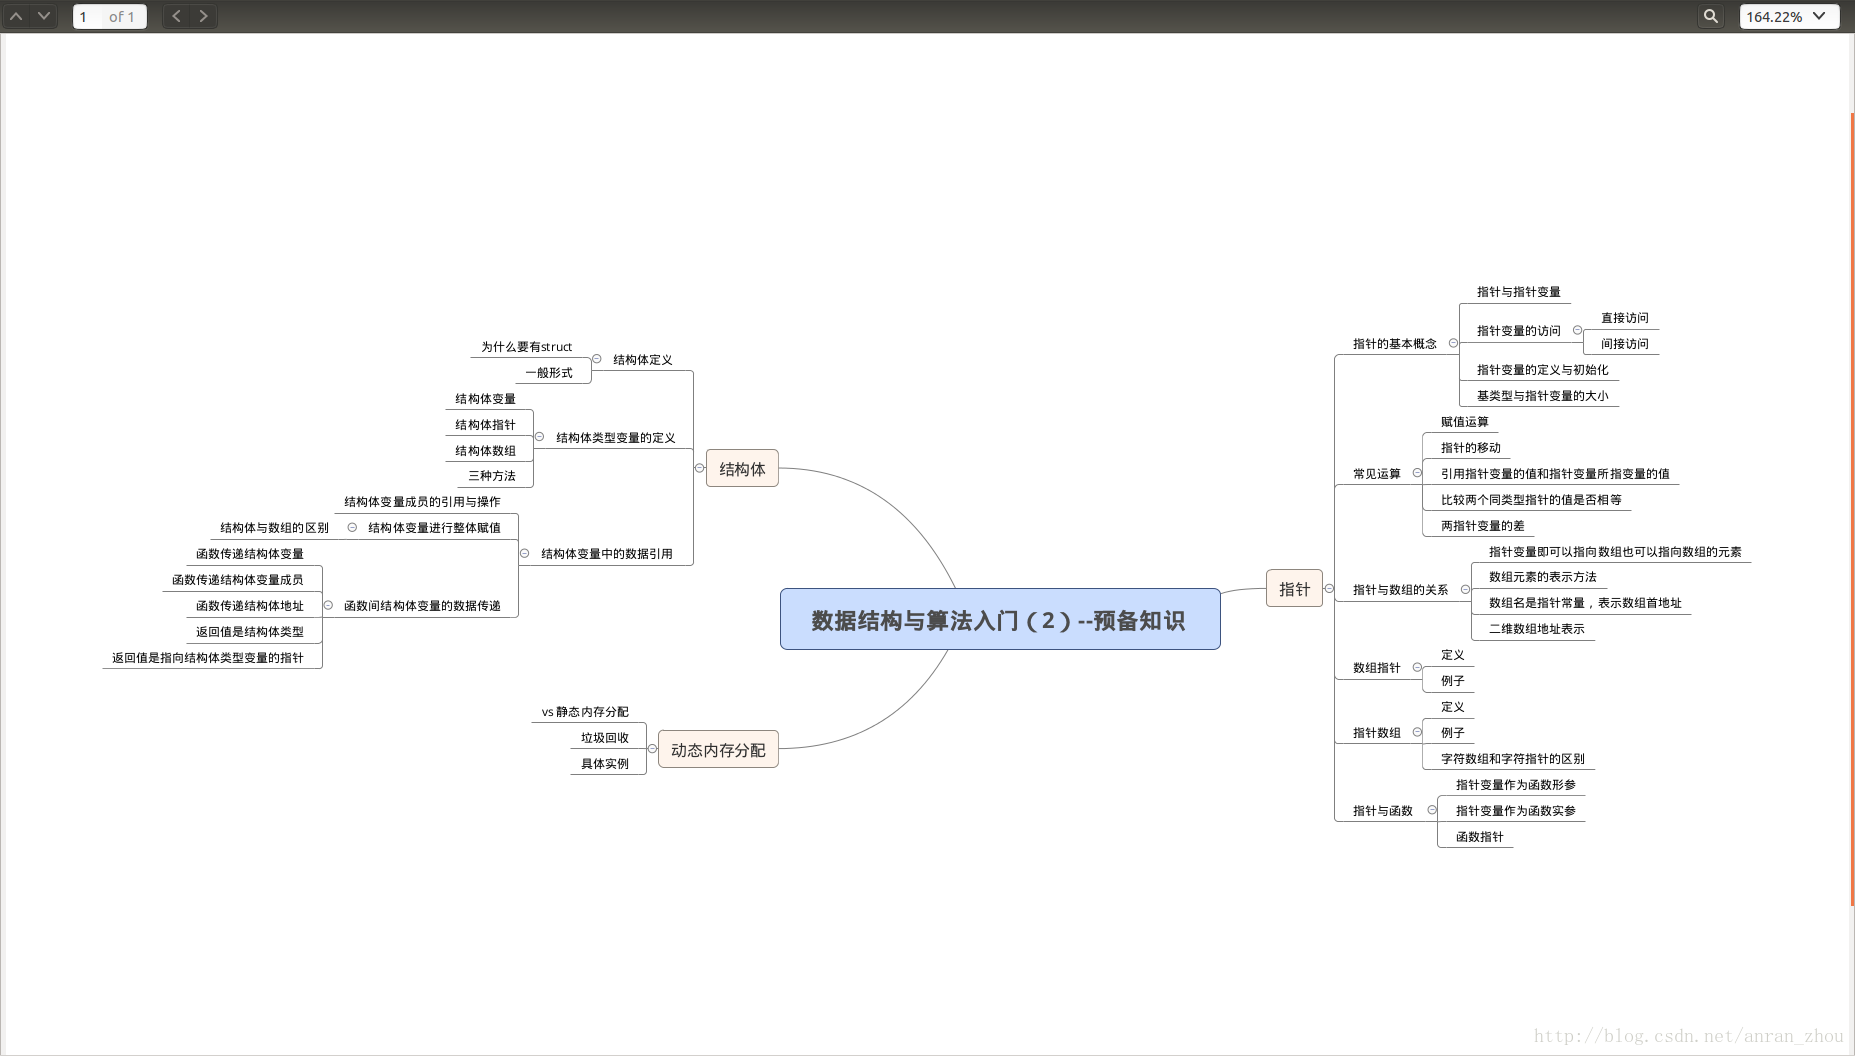Click the 结构体变量 leaf topic
Viewport: 1855px width, 1056px height.
[x=486, y=399]
